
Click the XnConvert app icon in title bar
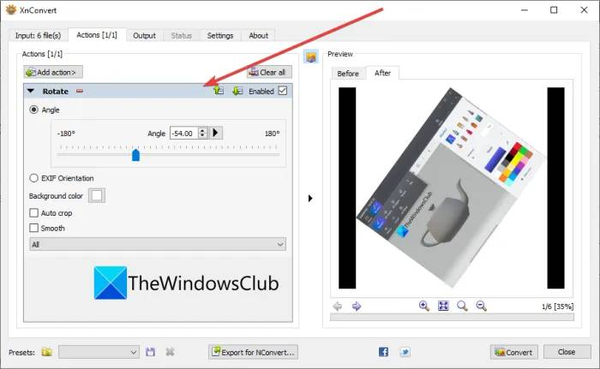(x=11, y=10)
